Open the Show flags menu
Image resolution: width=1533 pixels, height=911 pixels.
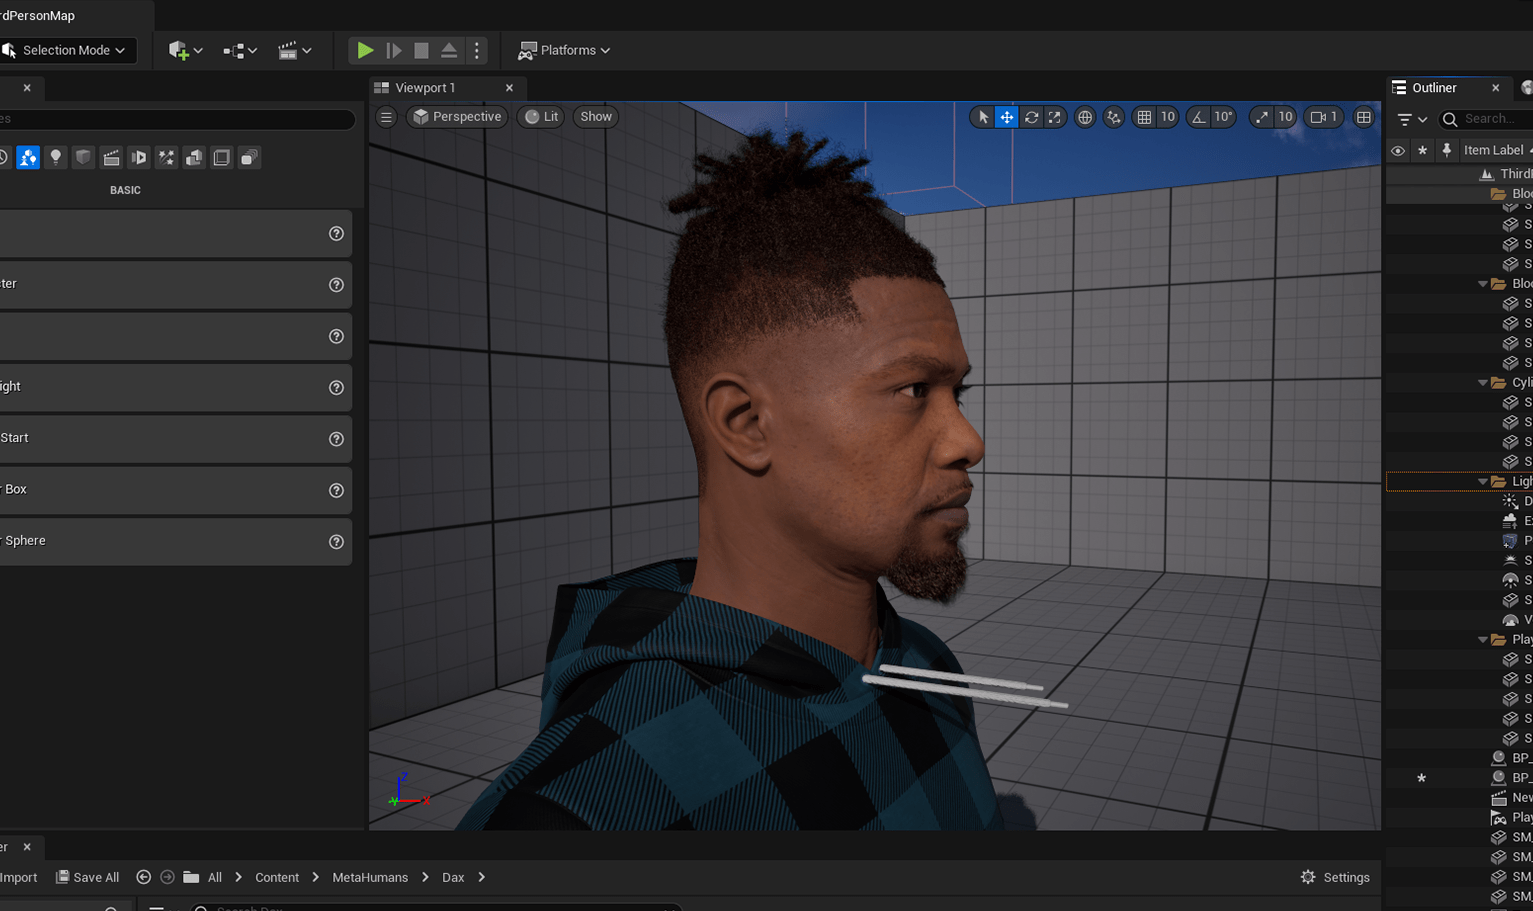pos(596,117)
